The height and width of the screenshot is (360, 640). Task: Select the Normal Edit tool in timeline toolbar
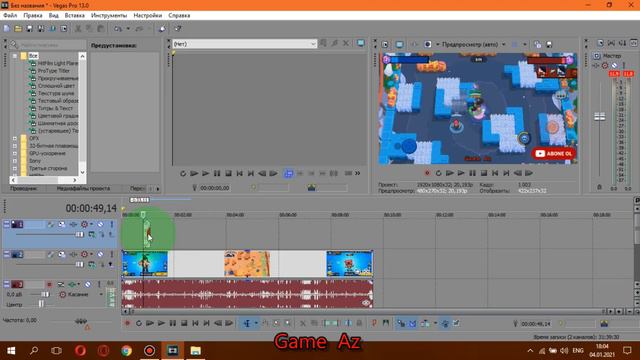[247, 323]
